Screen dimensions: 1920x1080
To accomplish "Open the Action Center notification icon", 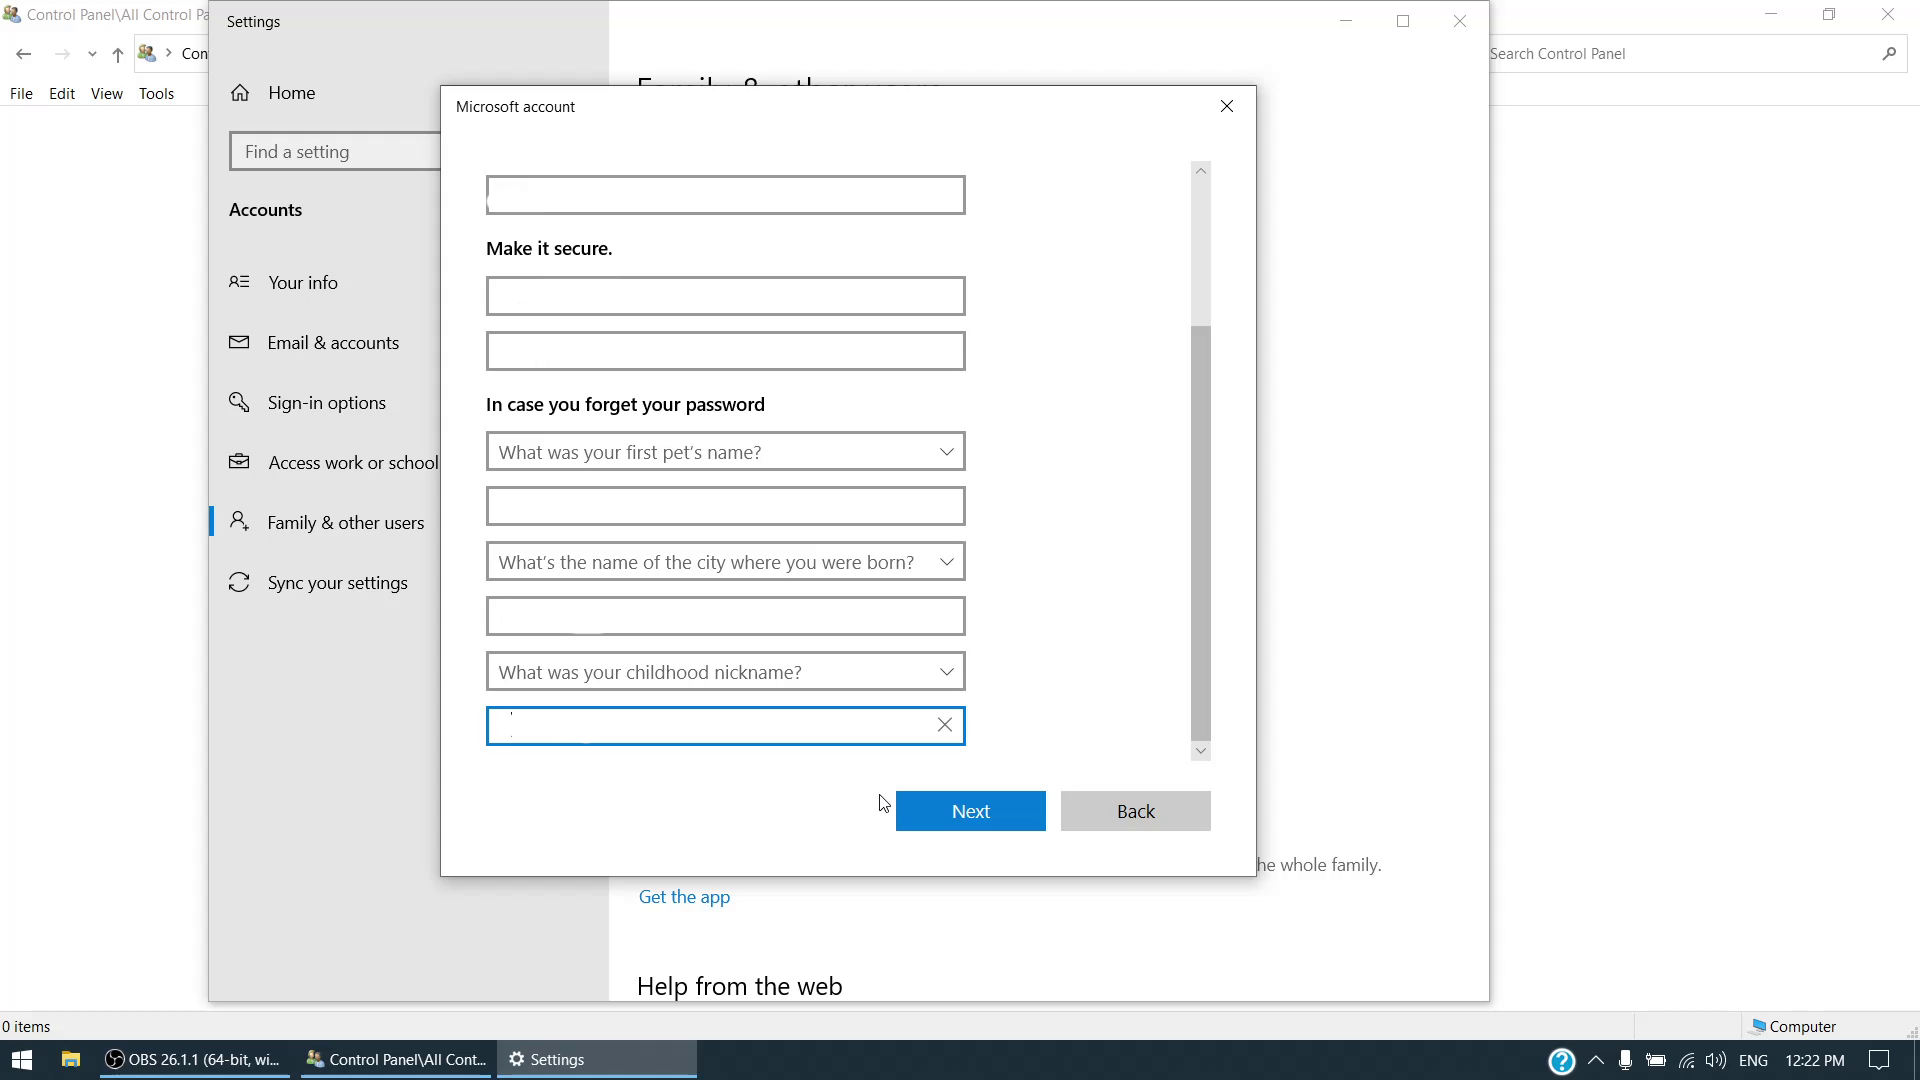I will [x=1879, y=1060].
